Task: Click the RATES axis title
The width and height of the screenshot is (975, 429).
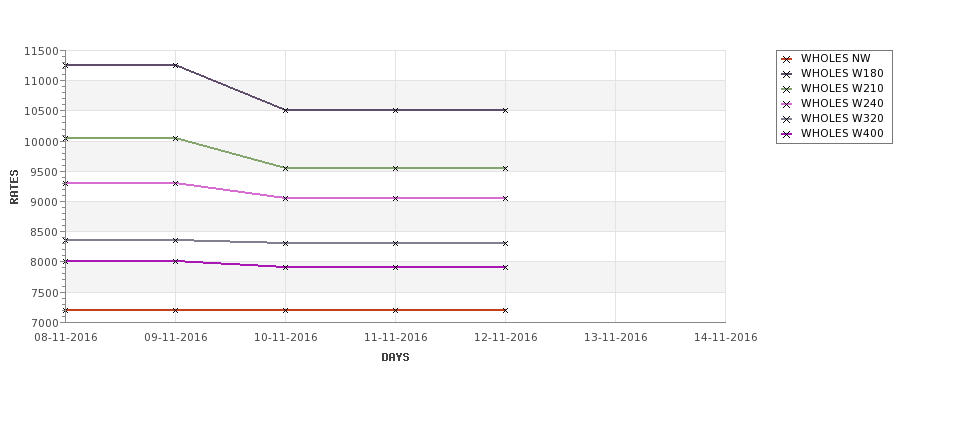Action: point(14,187)
